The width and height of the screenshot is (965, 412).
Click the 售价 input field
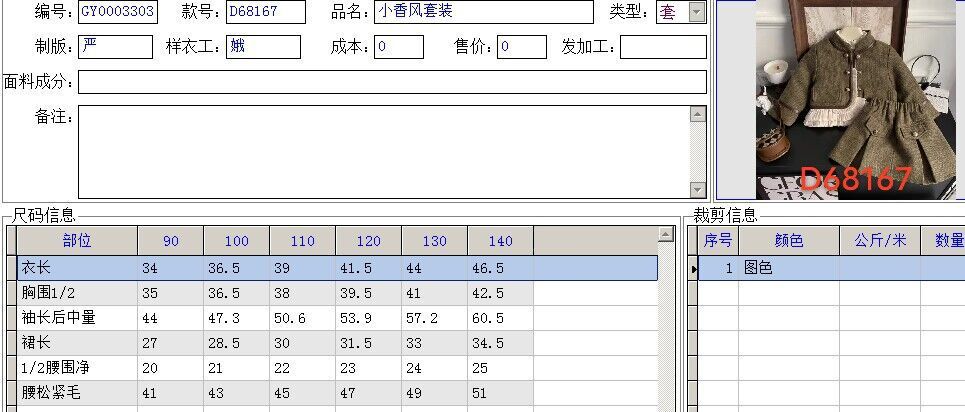522,47
